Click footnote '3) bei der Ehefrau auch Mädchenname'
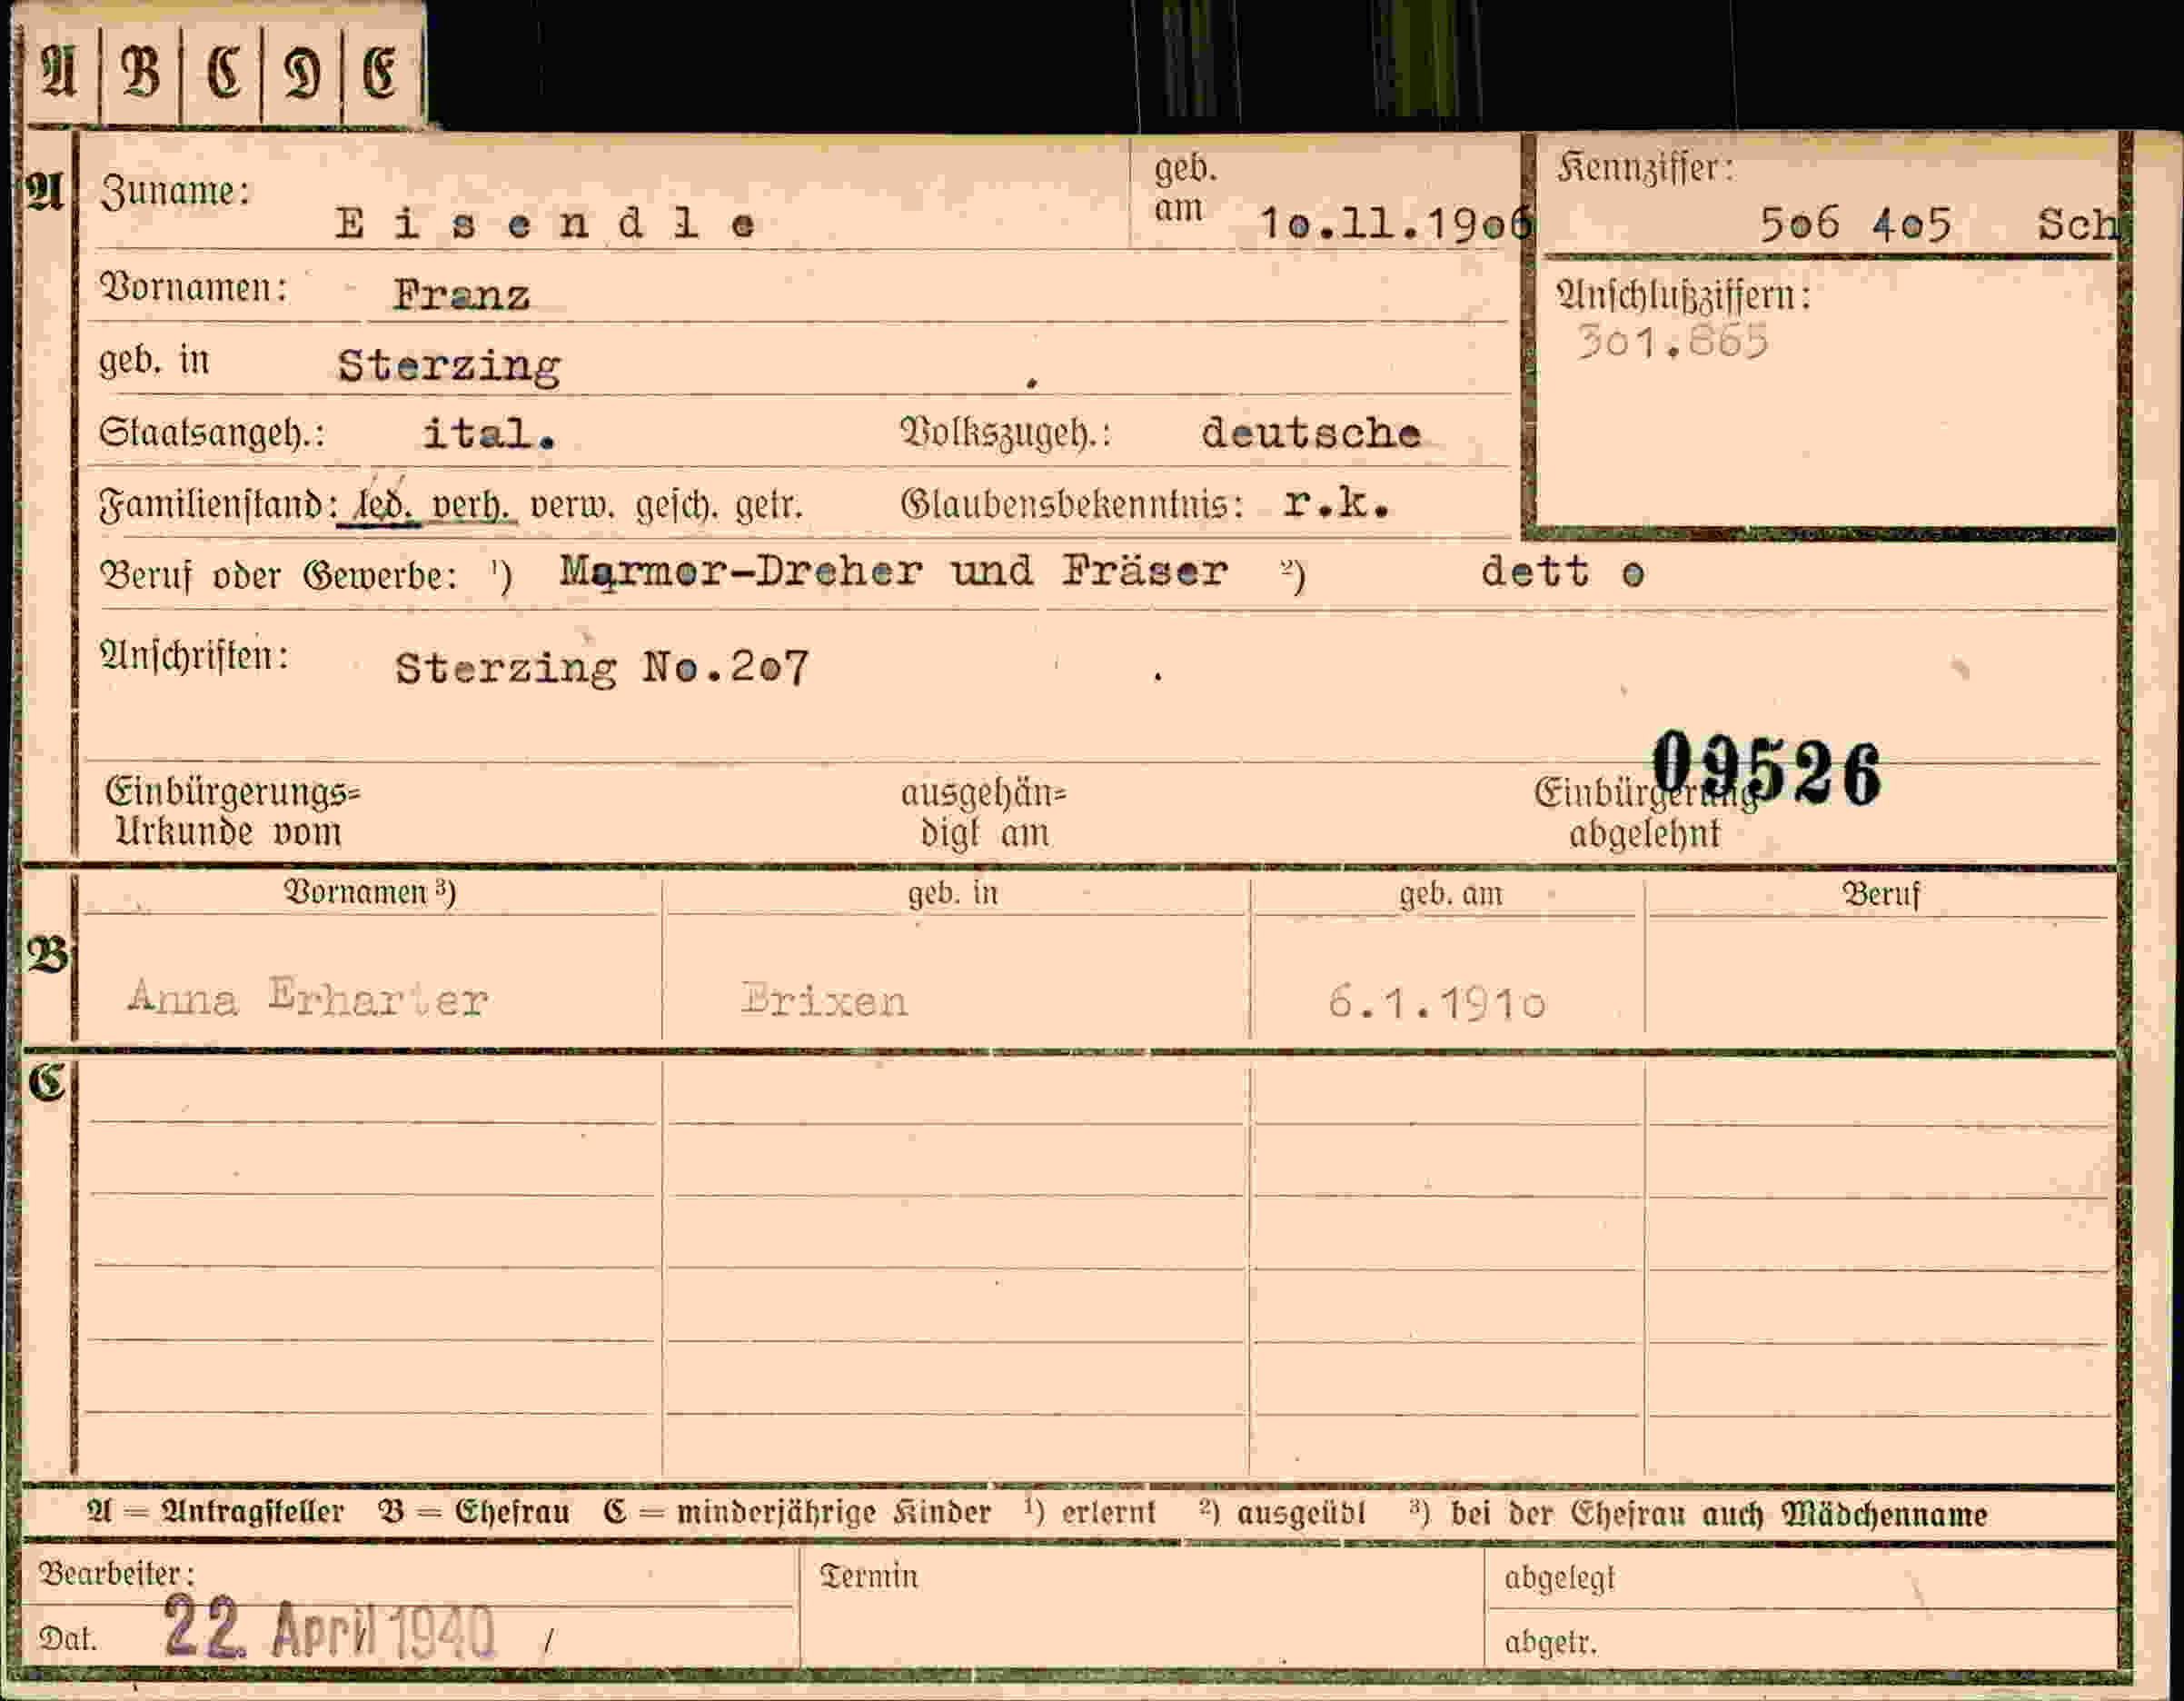The width and height of the screenshot is (2184, 1701). click(x=1698, y=1514)
